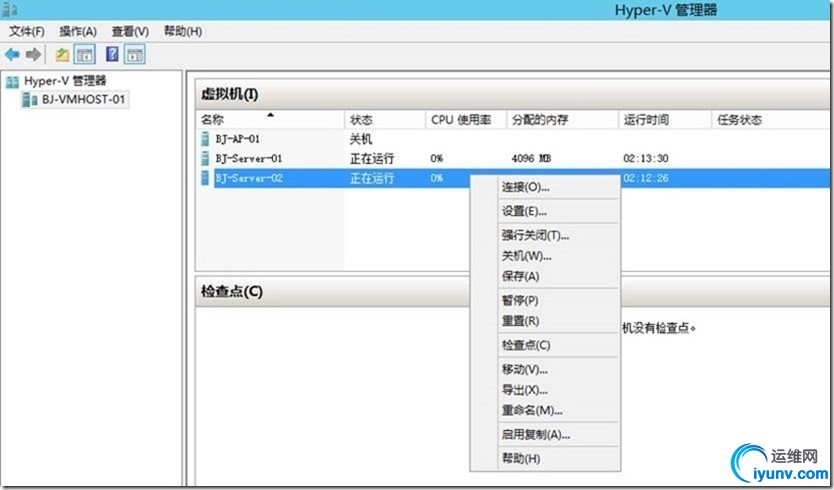Open the 查看(V) menu
Screen dimensions: 834x490
[x=130, y=31]
